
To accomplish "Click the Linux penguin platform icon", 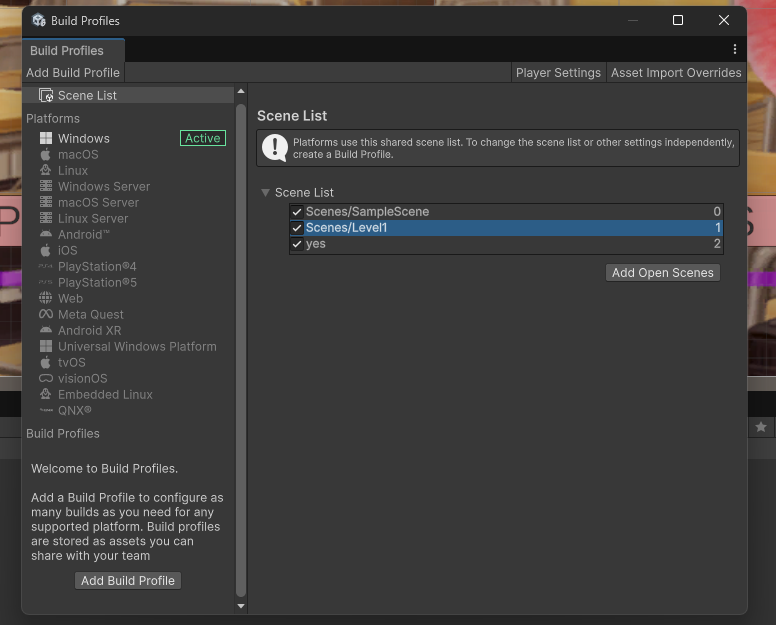I will (46, 171).
